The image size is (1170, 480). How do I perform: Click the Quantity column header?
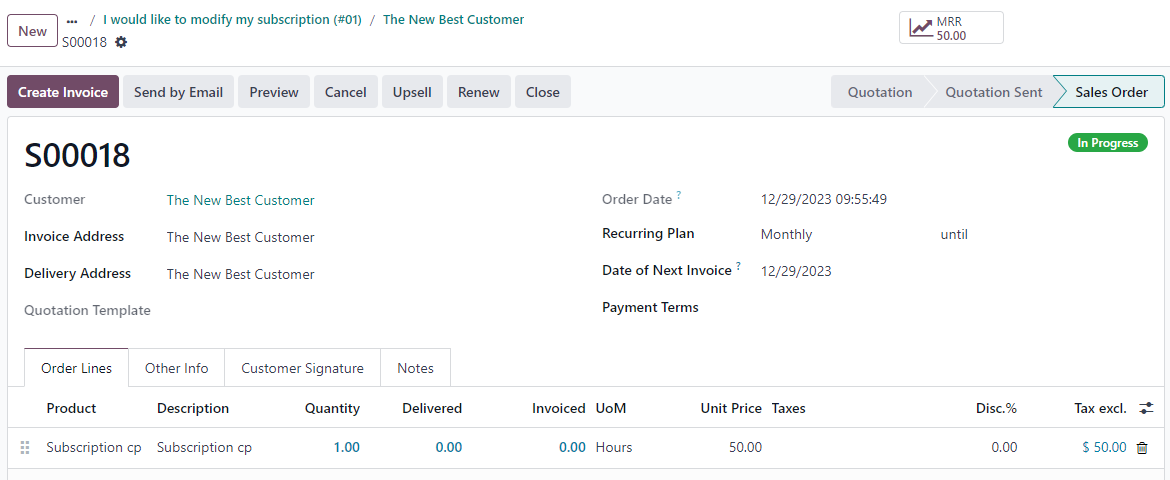(x=332, y=408)
